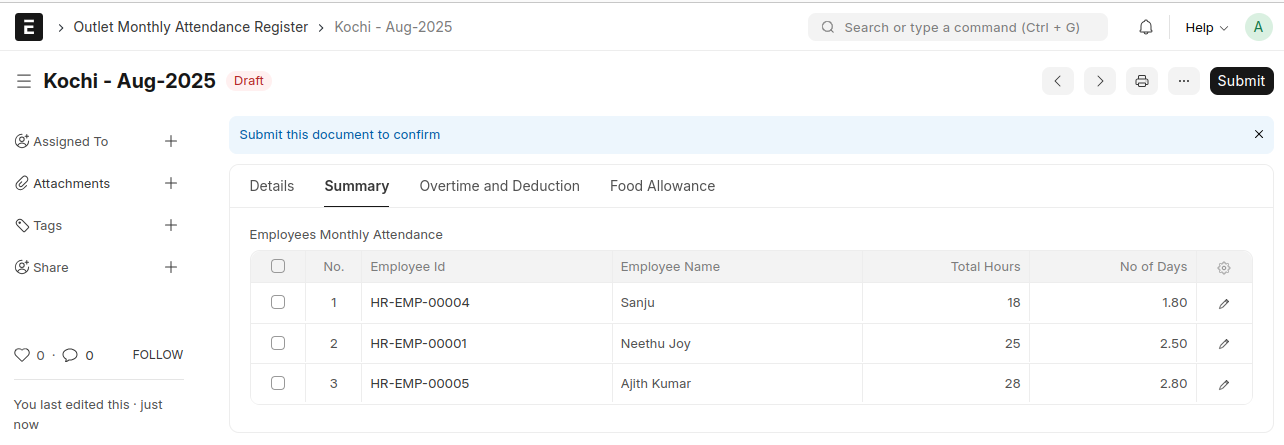1284x445 pixels.
Task: Open the Help dropdown menu
Action: (x=1206, y=27)
